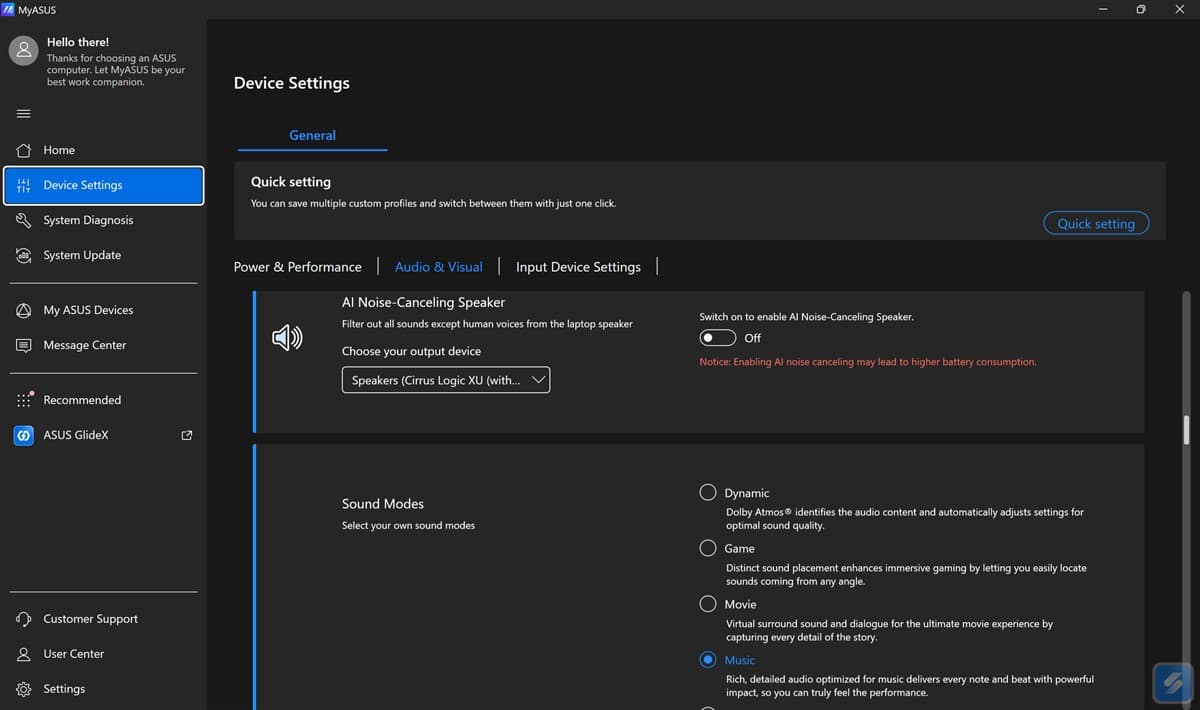Open Customer Support headset icon
This screenshot has width=1200, height=710.
pyautogui.click(x=24, y=619)
